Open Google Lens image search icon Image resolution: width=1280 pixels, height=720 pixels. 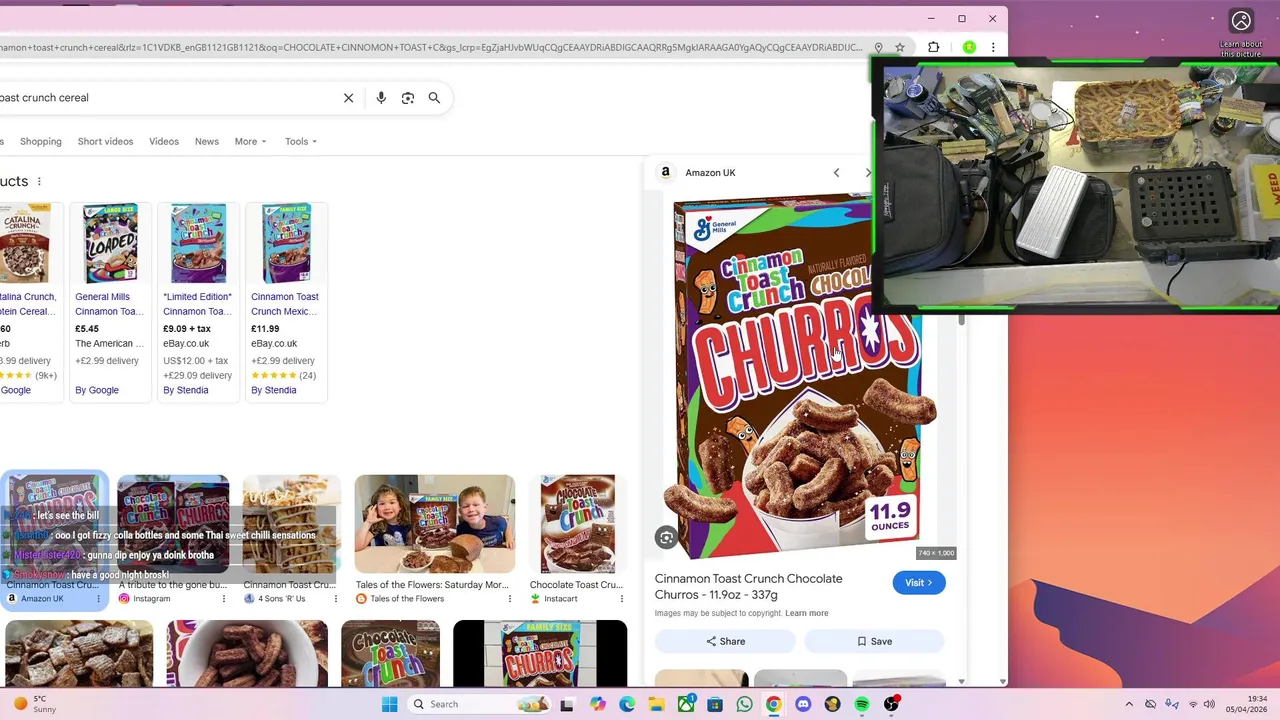click(x=408, y=98)
